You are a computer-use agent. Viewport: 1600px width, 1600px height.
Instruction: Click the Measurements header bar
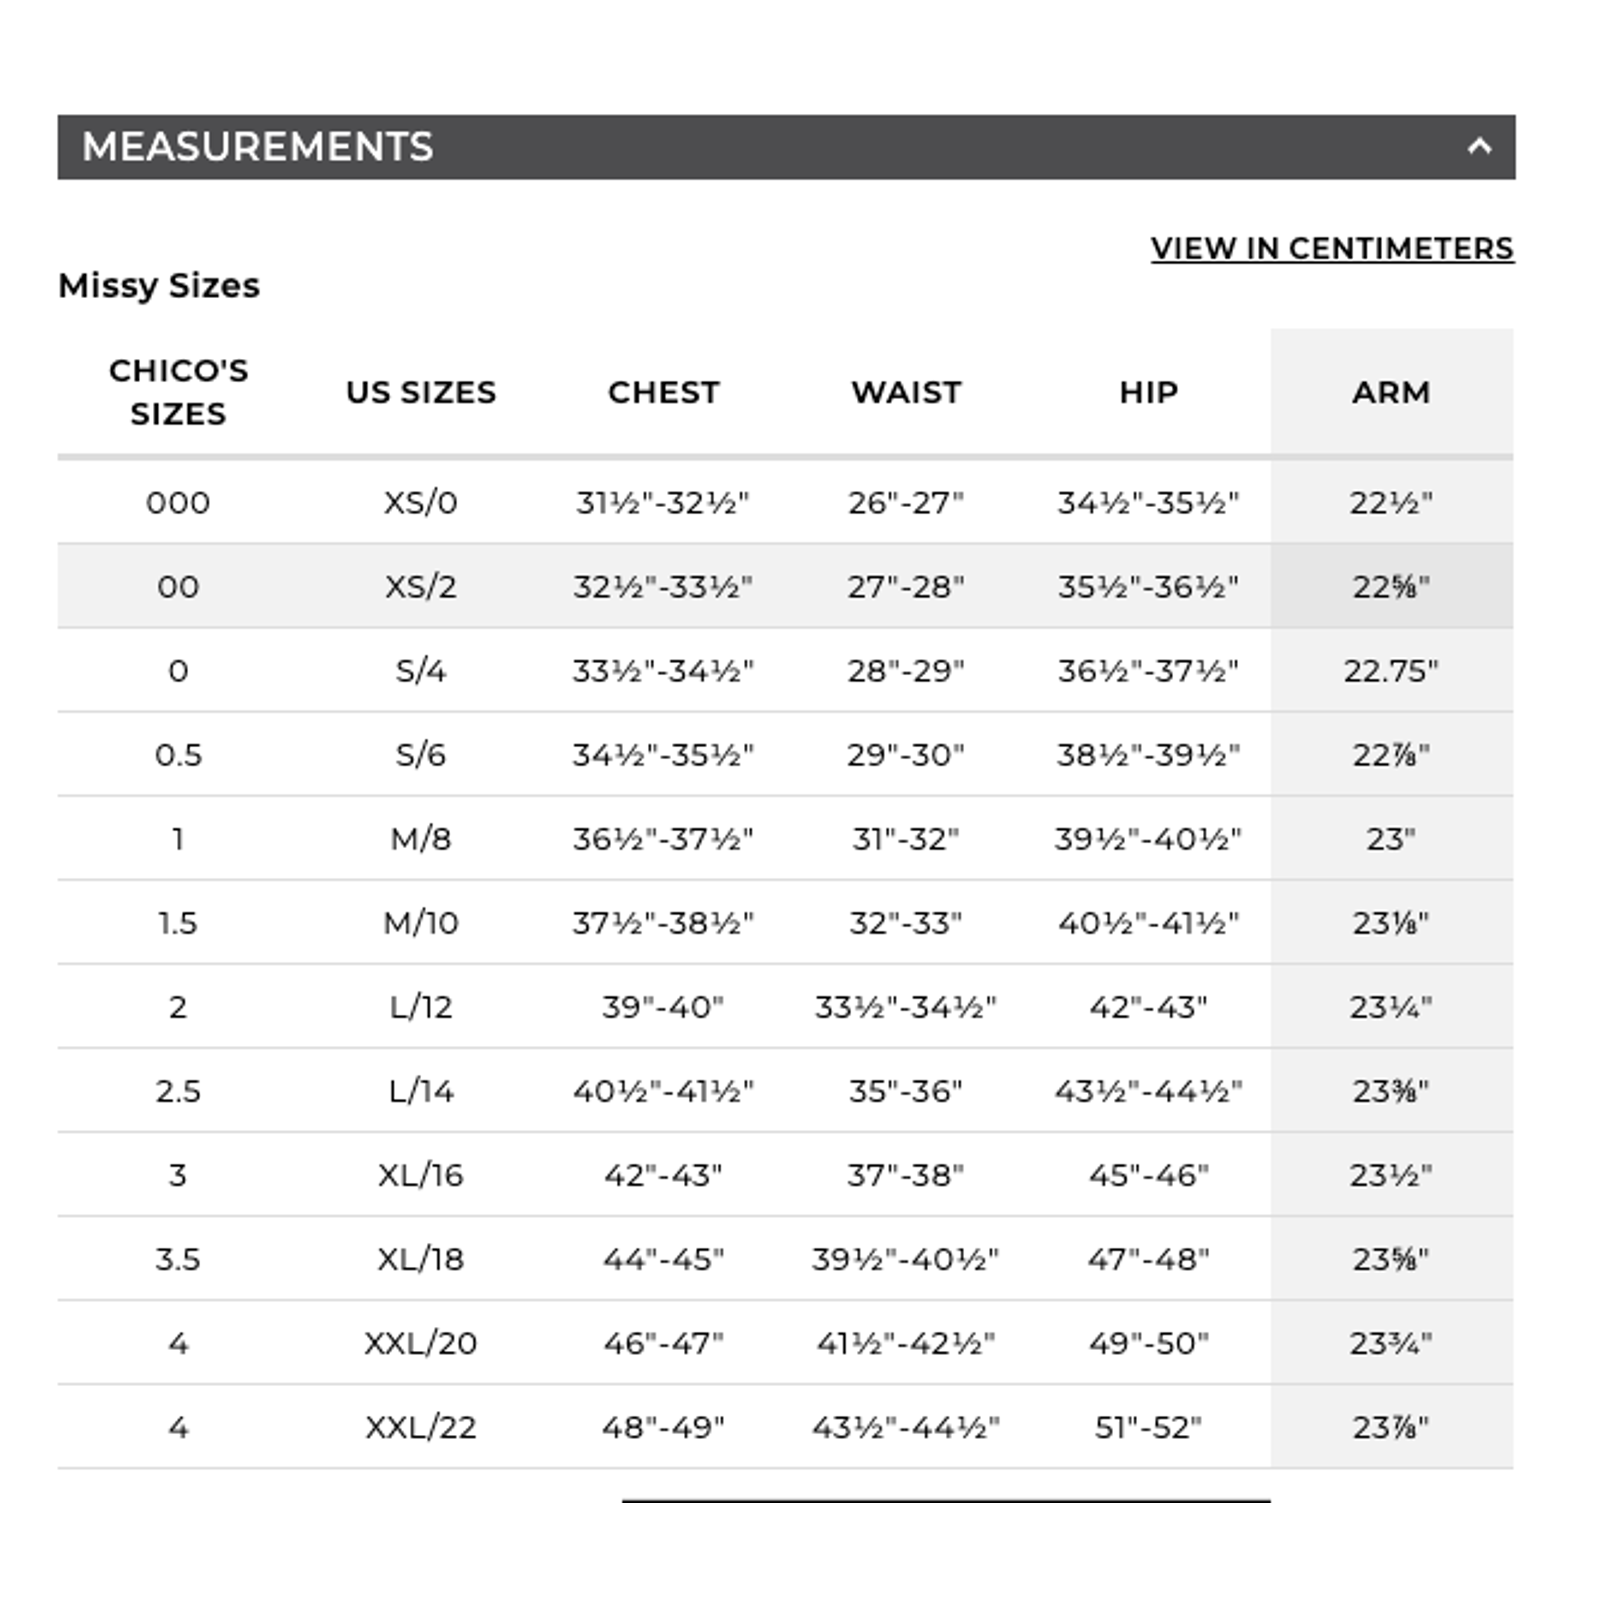[x=786, y=147]
